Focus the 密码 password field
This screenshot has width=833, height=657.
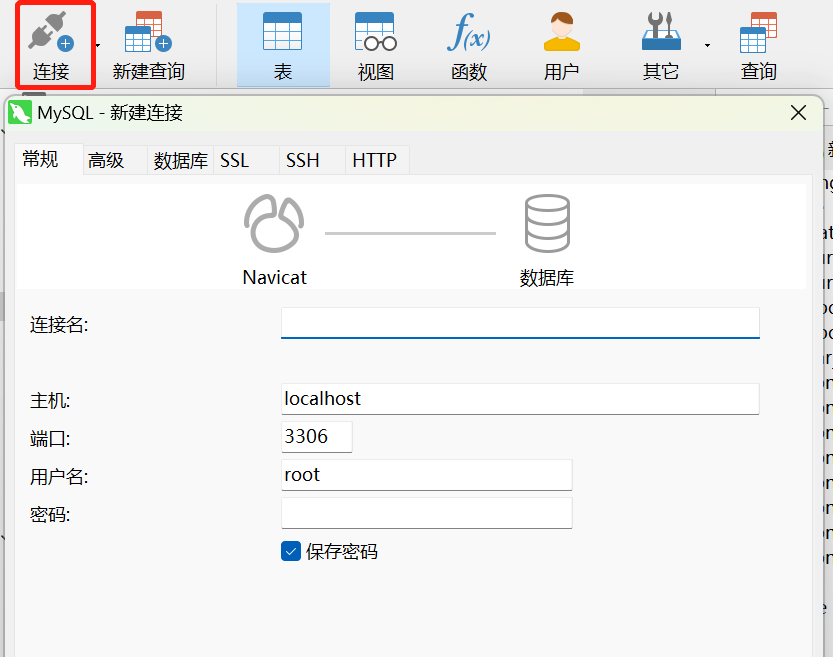[427, 513]
